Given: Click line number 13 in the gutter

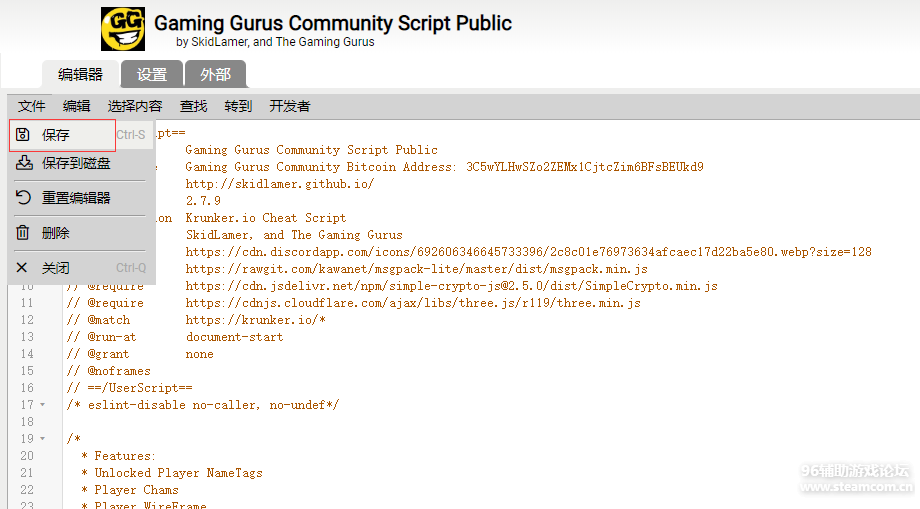Looking at the screenshot, I should click(27, 337).
